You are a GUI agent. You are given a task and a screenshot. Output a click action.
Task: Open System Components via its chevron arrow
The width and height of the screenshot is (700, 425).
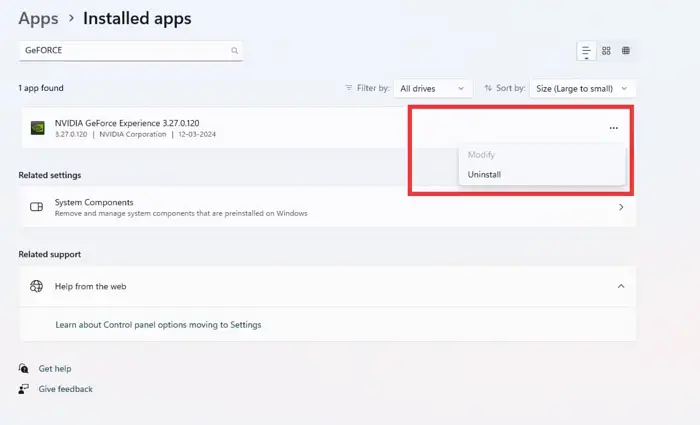(x=621, y=207)
